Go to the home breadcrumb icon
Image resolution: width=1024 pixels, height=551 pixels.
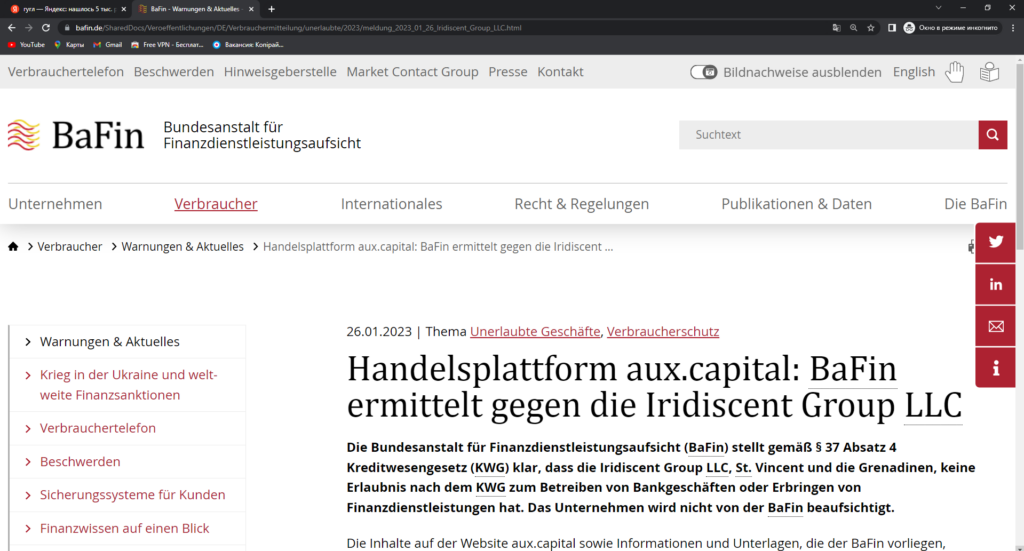coord(13,246)
